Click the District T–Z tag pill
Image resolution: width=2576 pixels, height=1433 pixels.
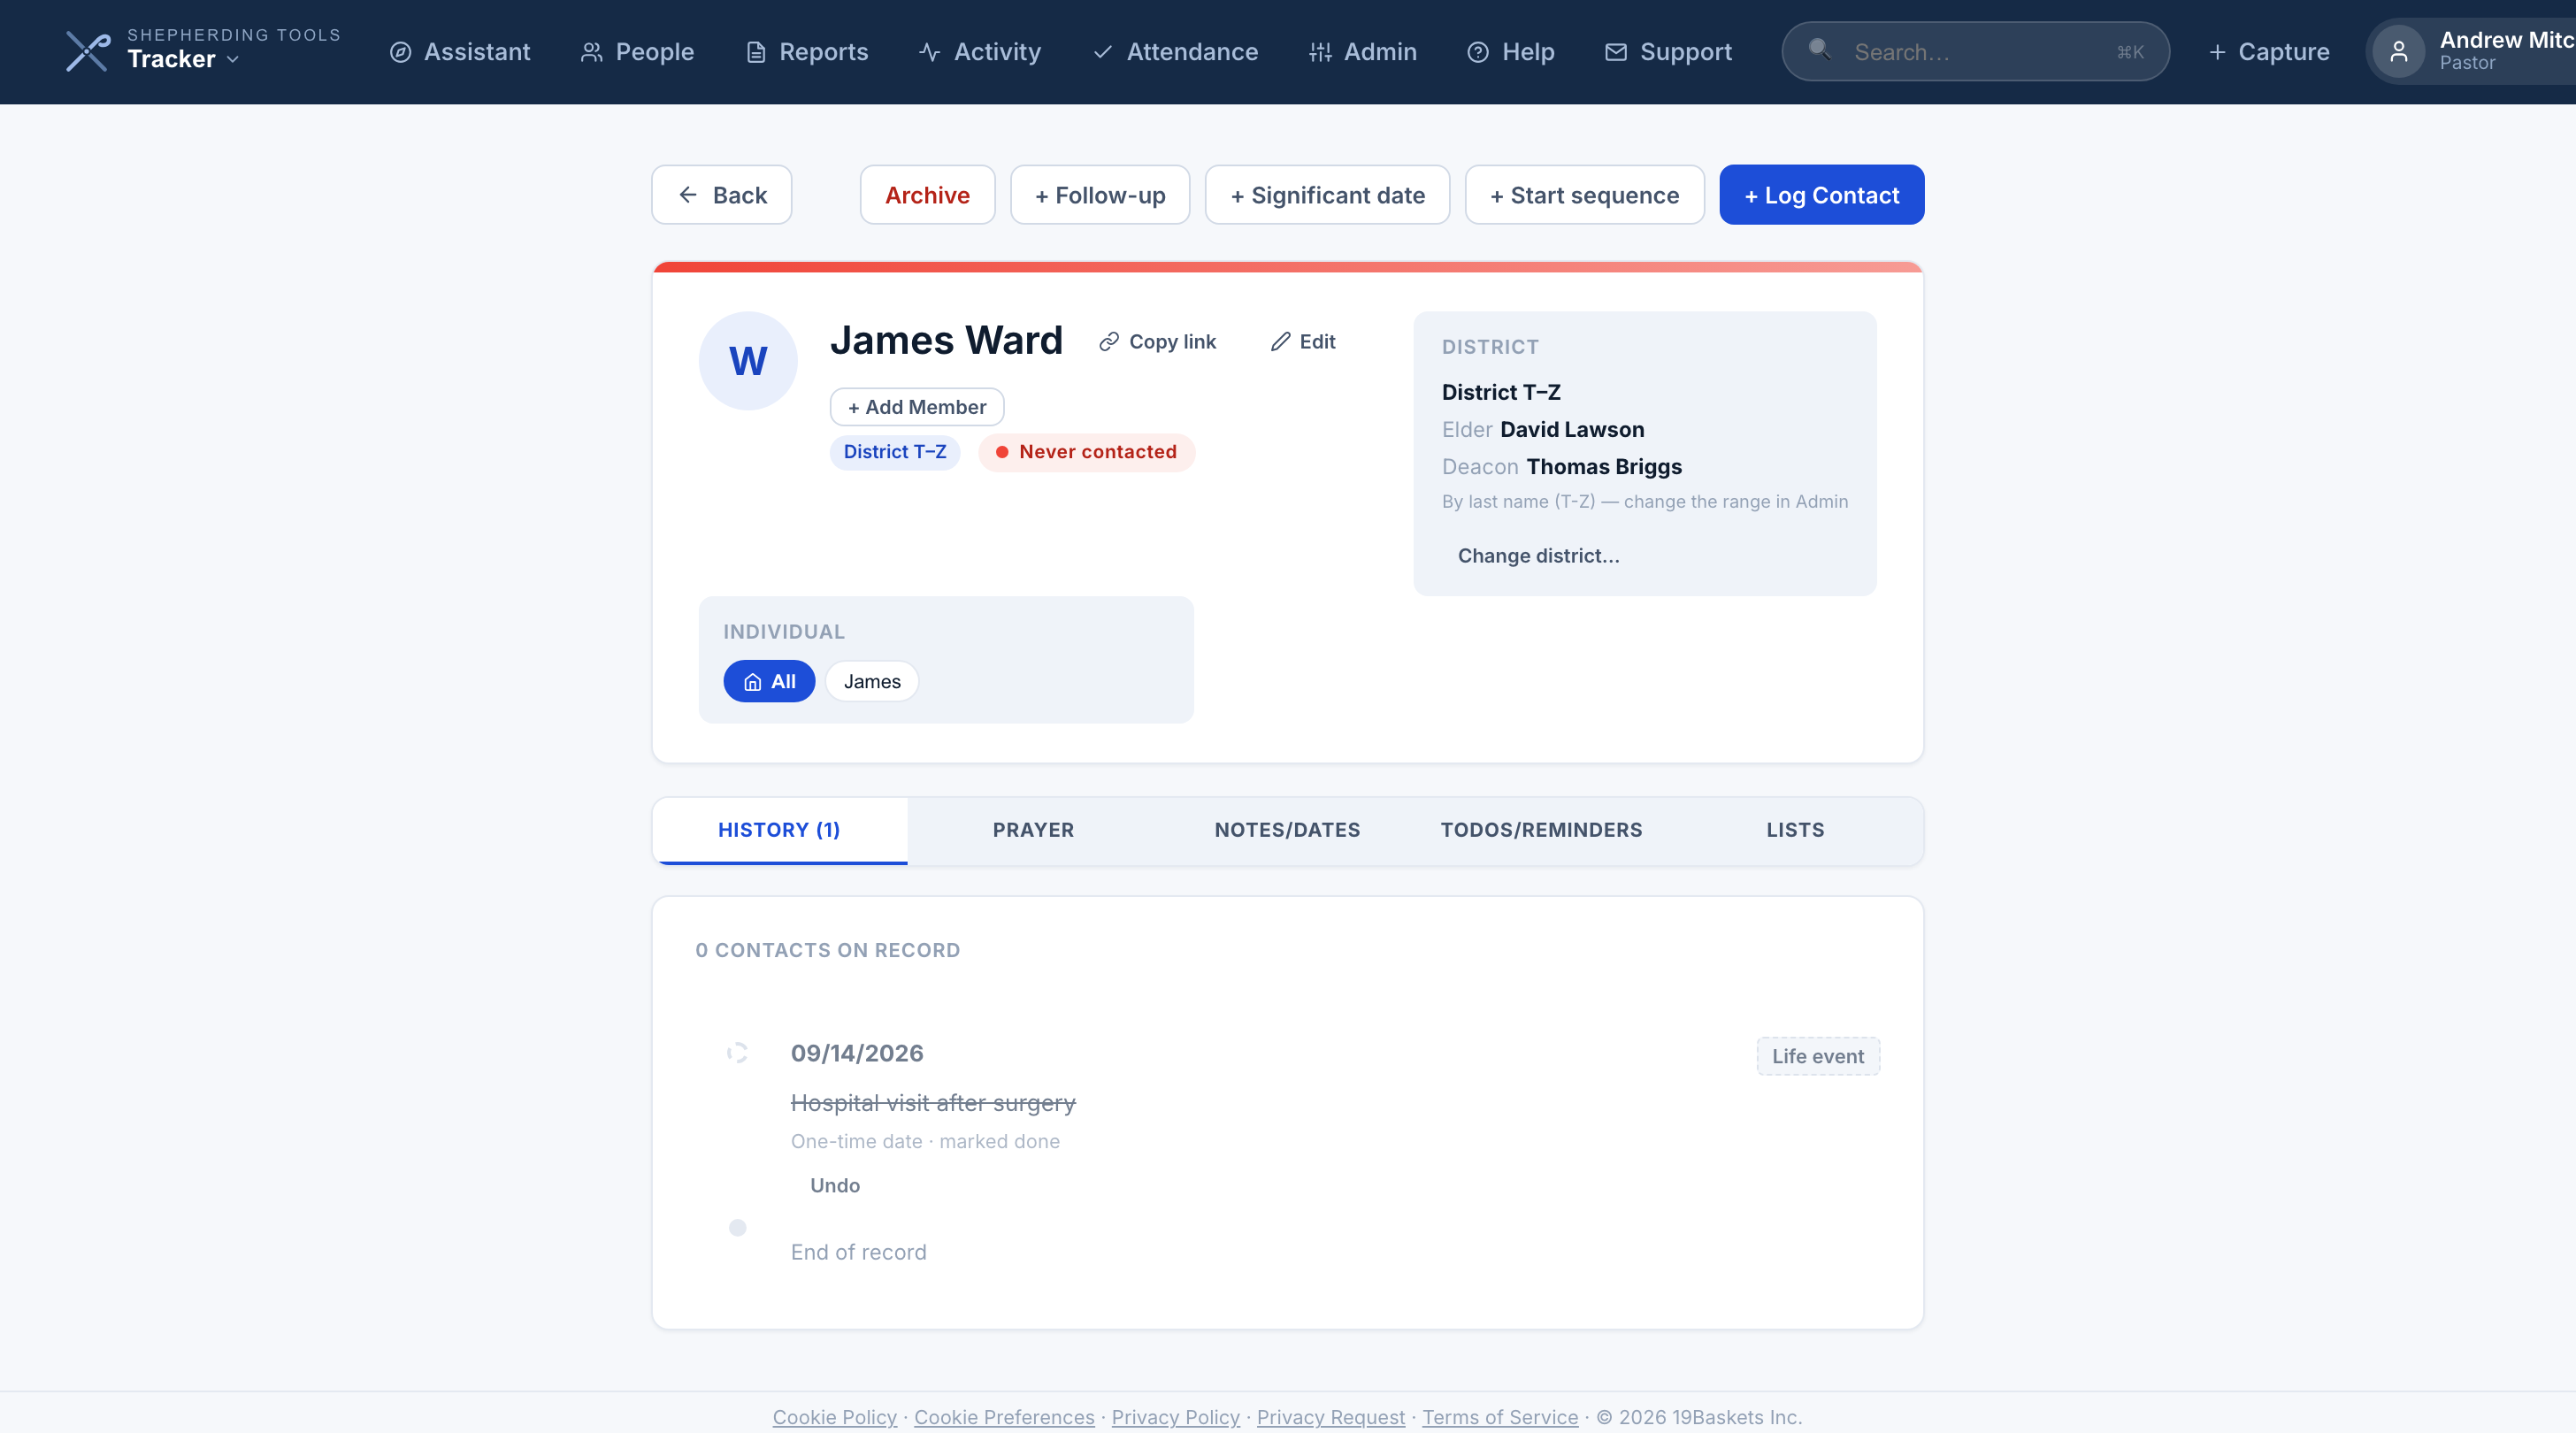click(894, 452)
